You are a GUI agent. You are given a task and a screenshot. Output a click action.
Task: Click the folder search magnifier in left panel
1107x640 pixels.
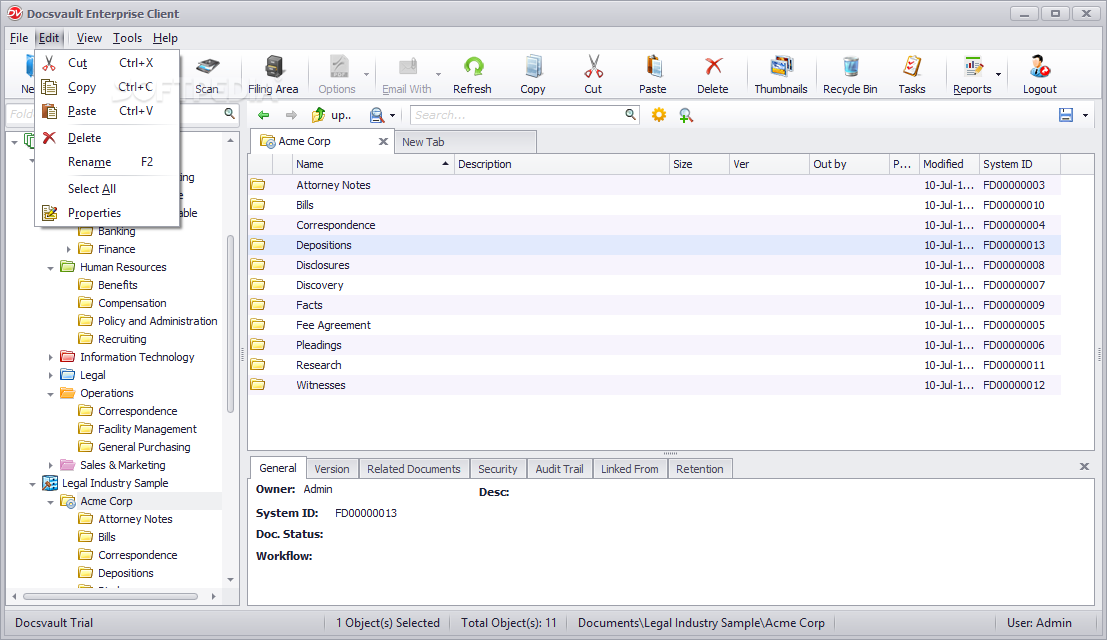229,113
